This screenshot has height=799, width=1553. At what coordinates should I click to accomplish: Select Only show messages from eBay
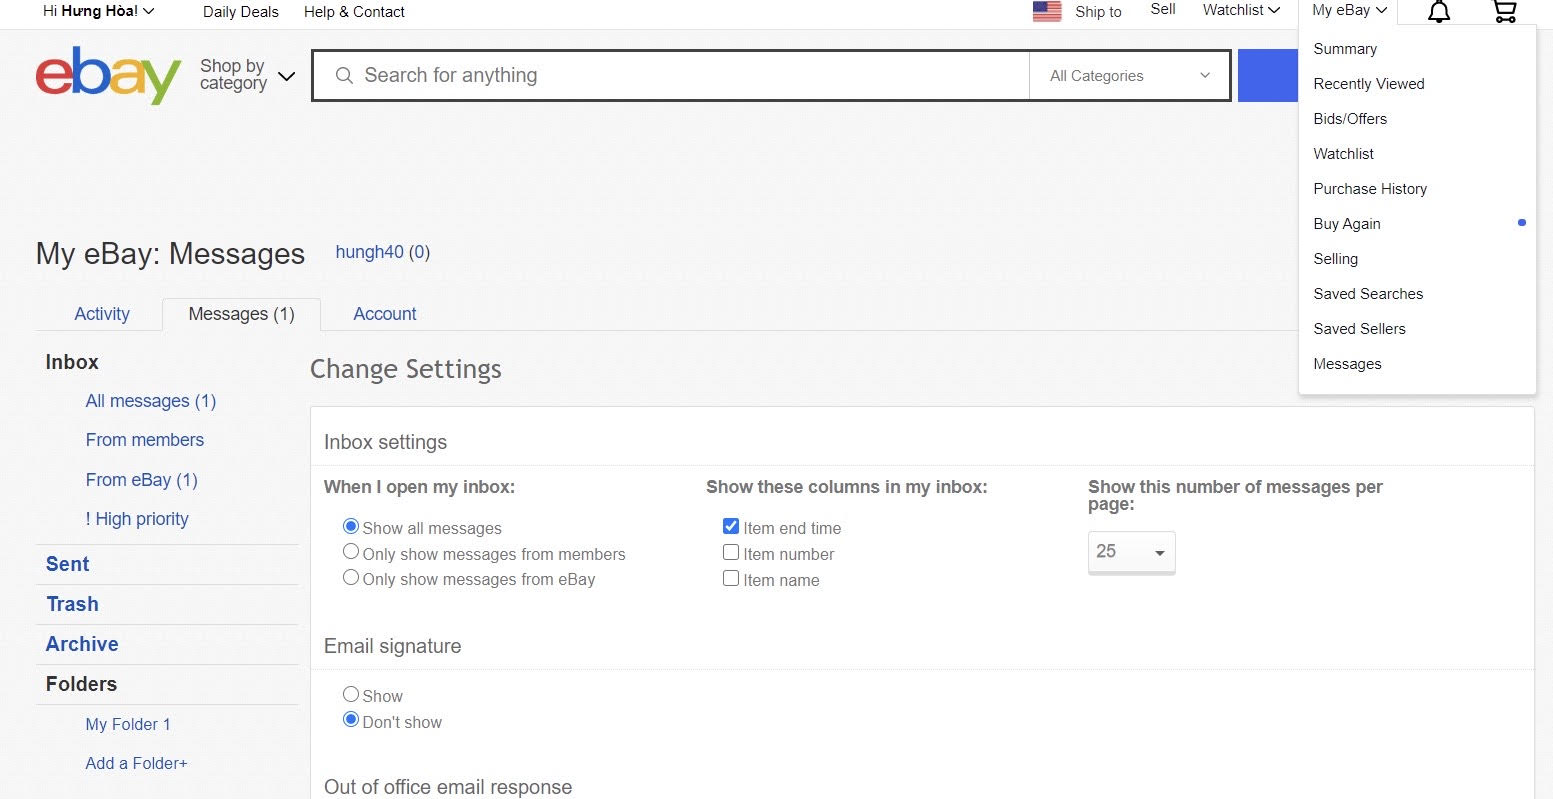[x=351, y=578]
